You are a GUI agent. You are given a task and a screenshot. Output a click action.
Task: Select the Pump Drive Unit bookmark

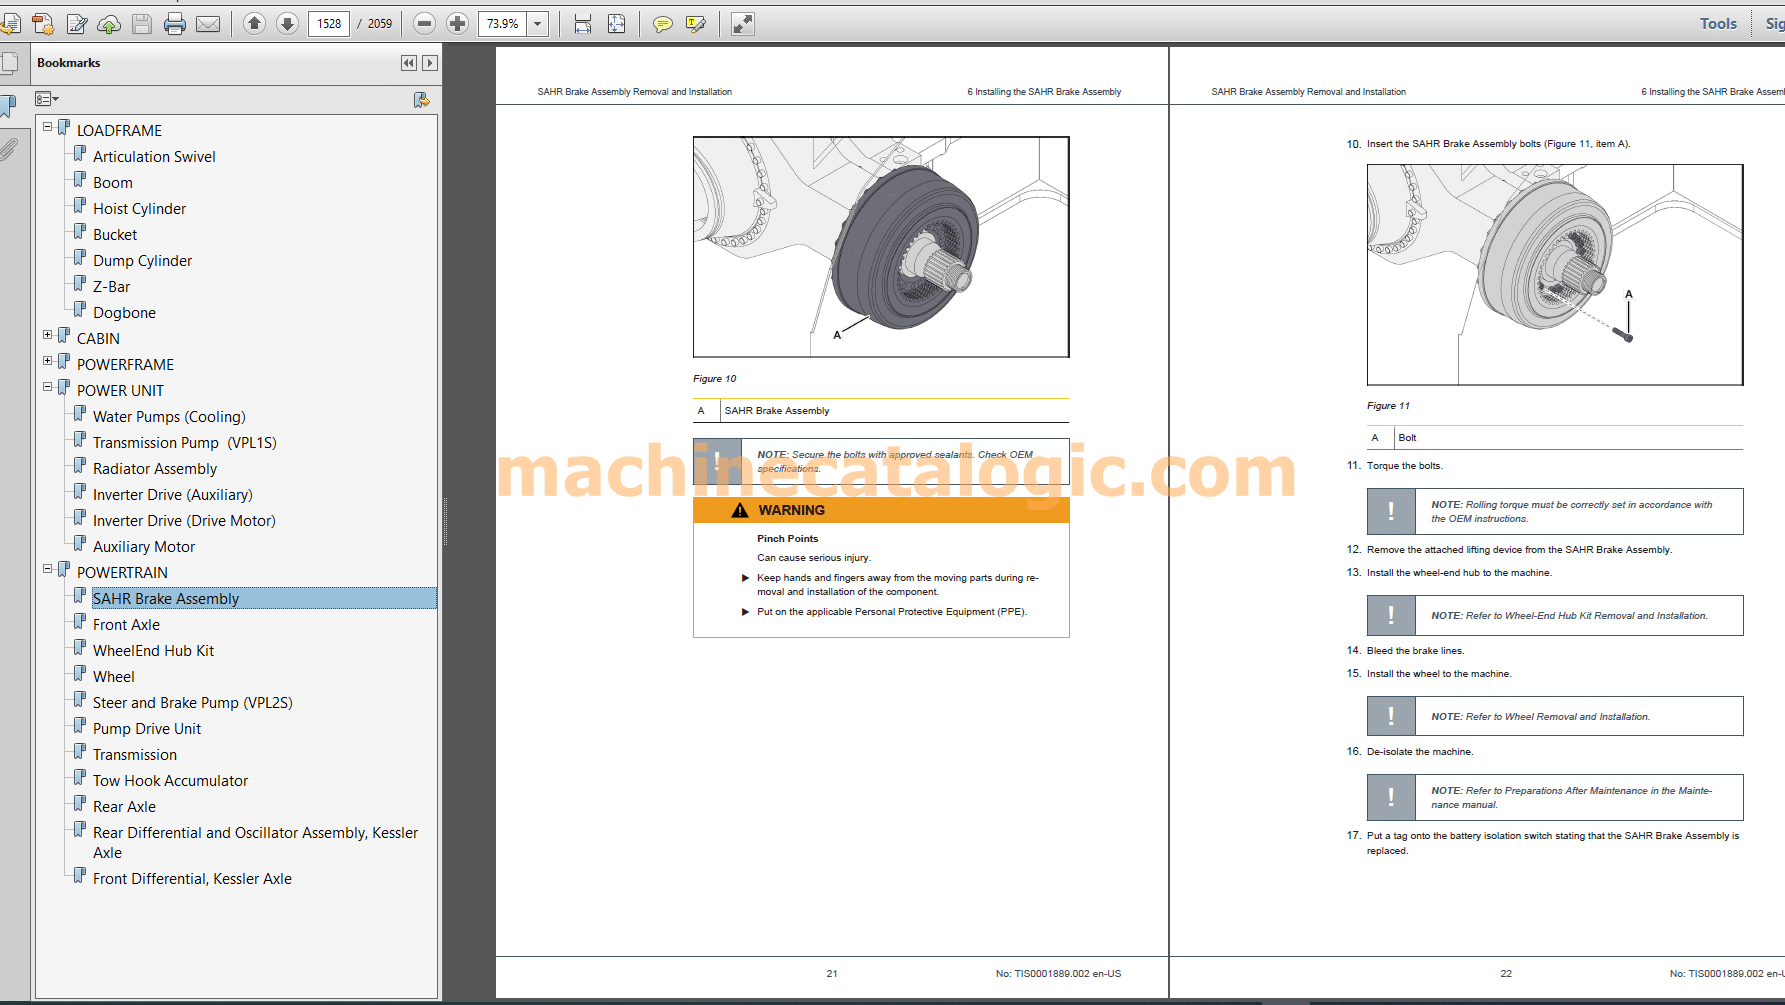point(147,729)
